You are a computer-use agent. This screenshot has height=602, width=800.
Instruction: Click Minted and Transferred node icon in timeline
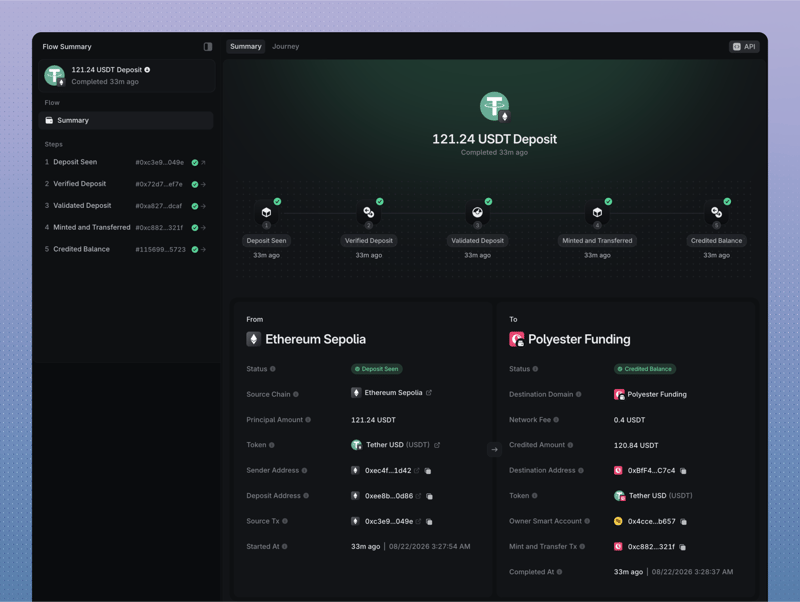tap(597, 212)
